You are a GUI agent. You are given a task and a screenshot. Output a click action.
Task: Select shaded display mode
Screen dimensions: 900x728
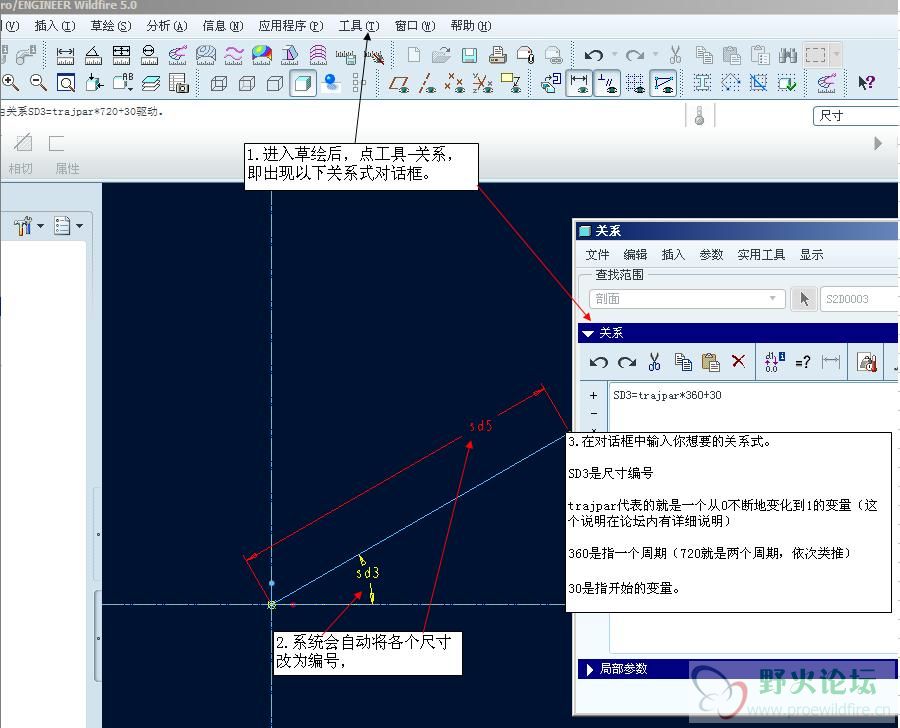tap(302, 83)
